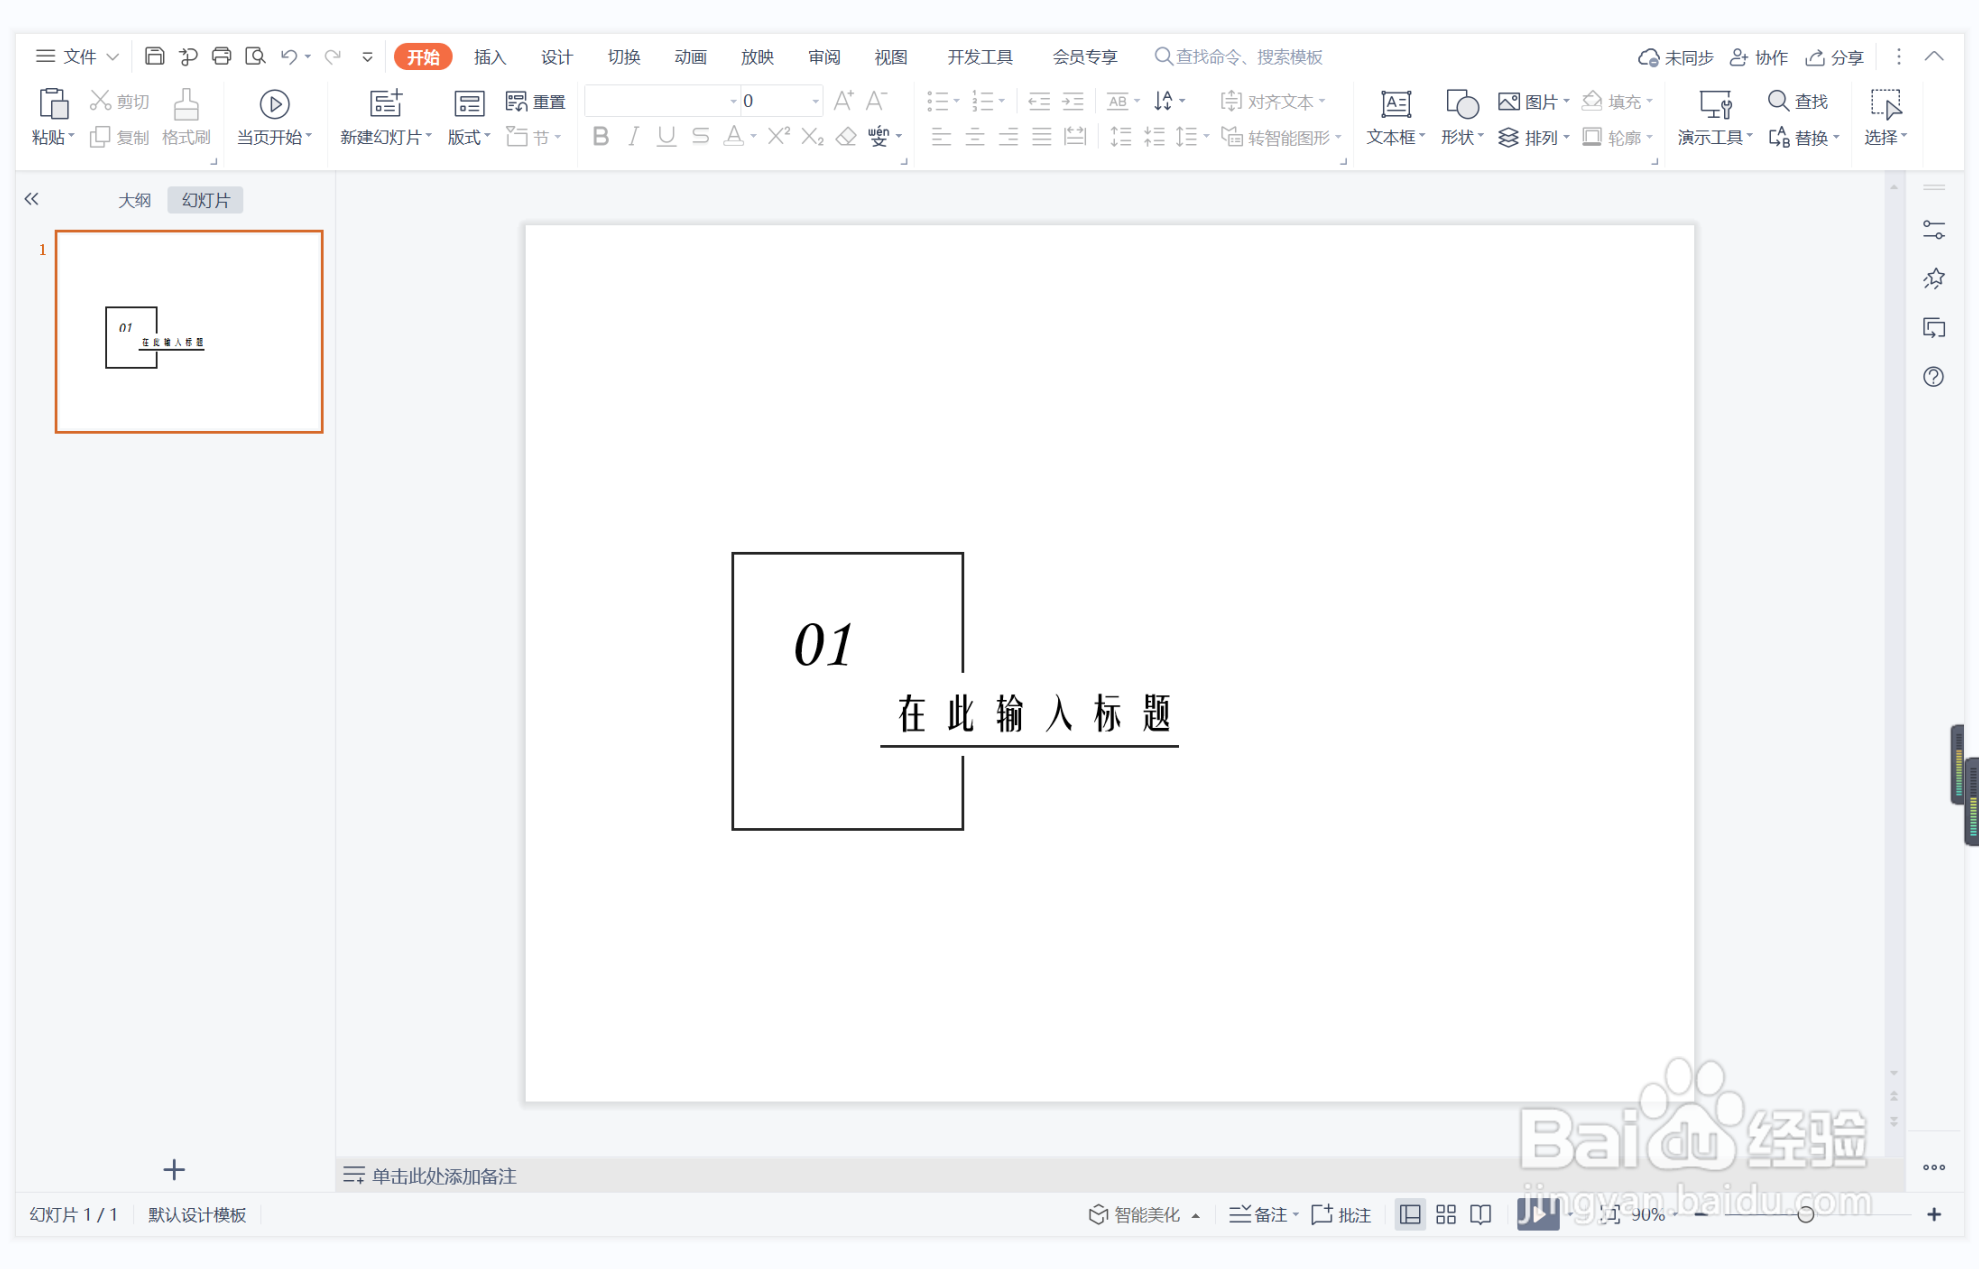The image size is (1979, 1269).
Task: Click the Presentation Tools icon
Action: point(1714,105)
